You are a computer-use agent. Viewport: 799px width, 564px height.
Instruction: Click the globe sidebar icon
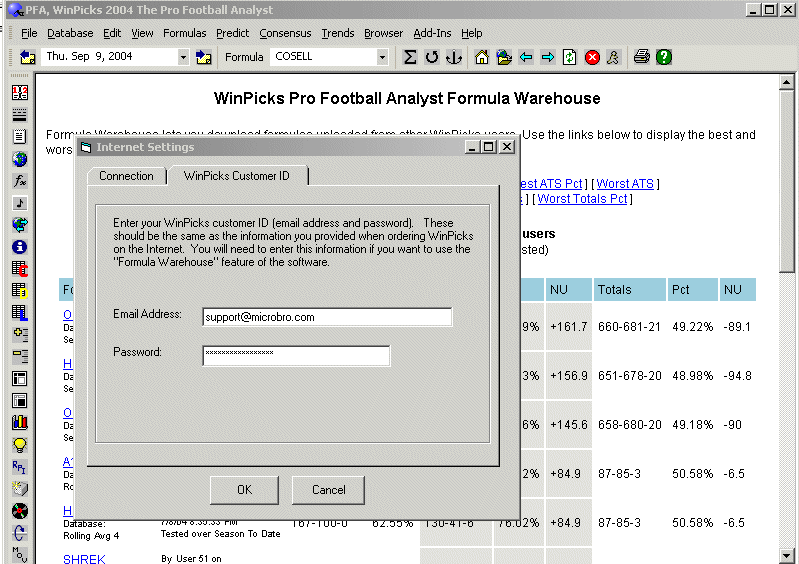click(x=20, y=159)
